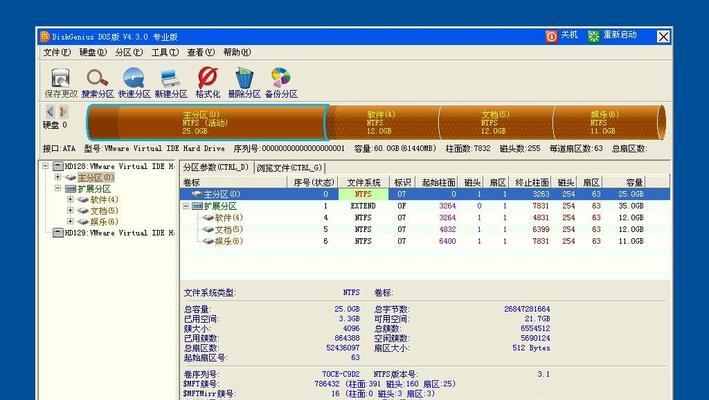Image resolution: width=709 pixels, height=400 pixels.
Task: Click the 总字节数 value 26847281664
Action: 527,309
